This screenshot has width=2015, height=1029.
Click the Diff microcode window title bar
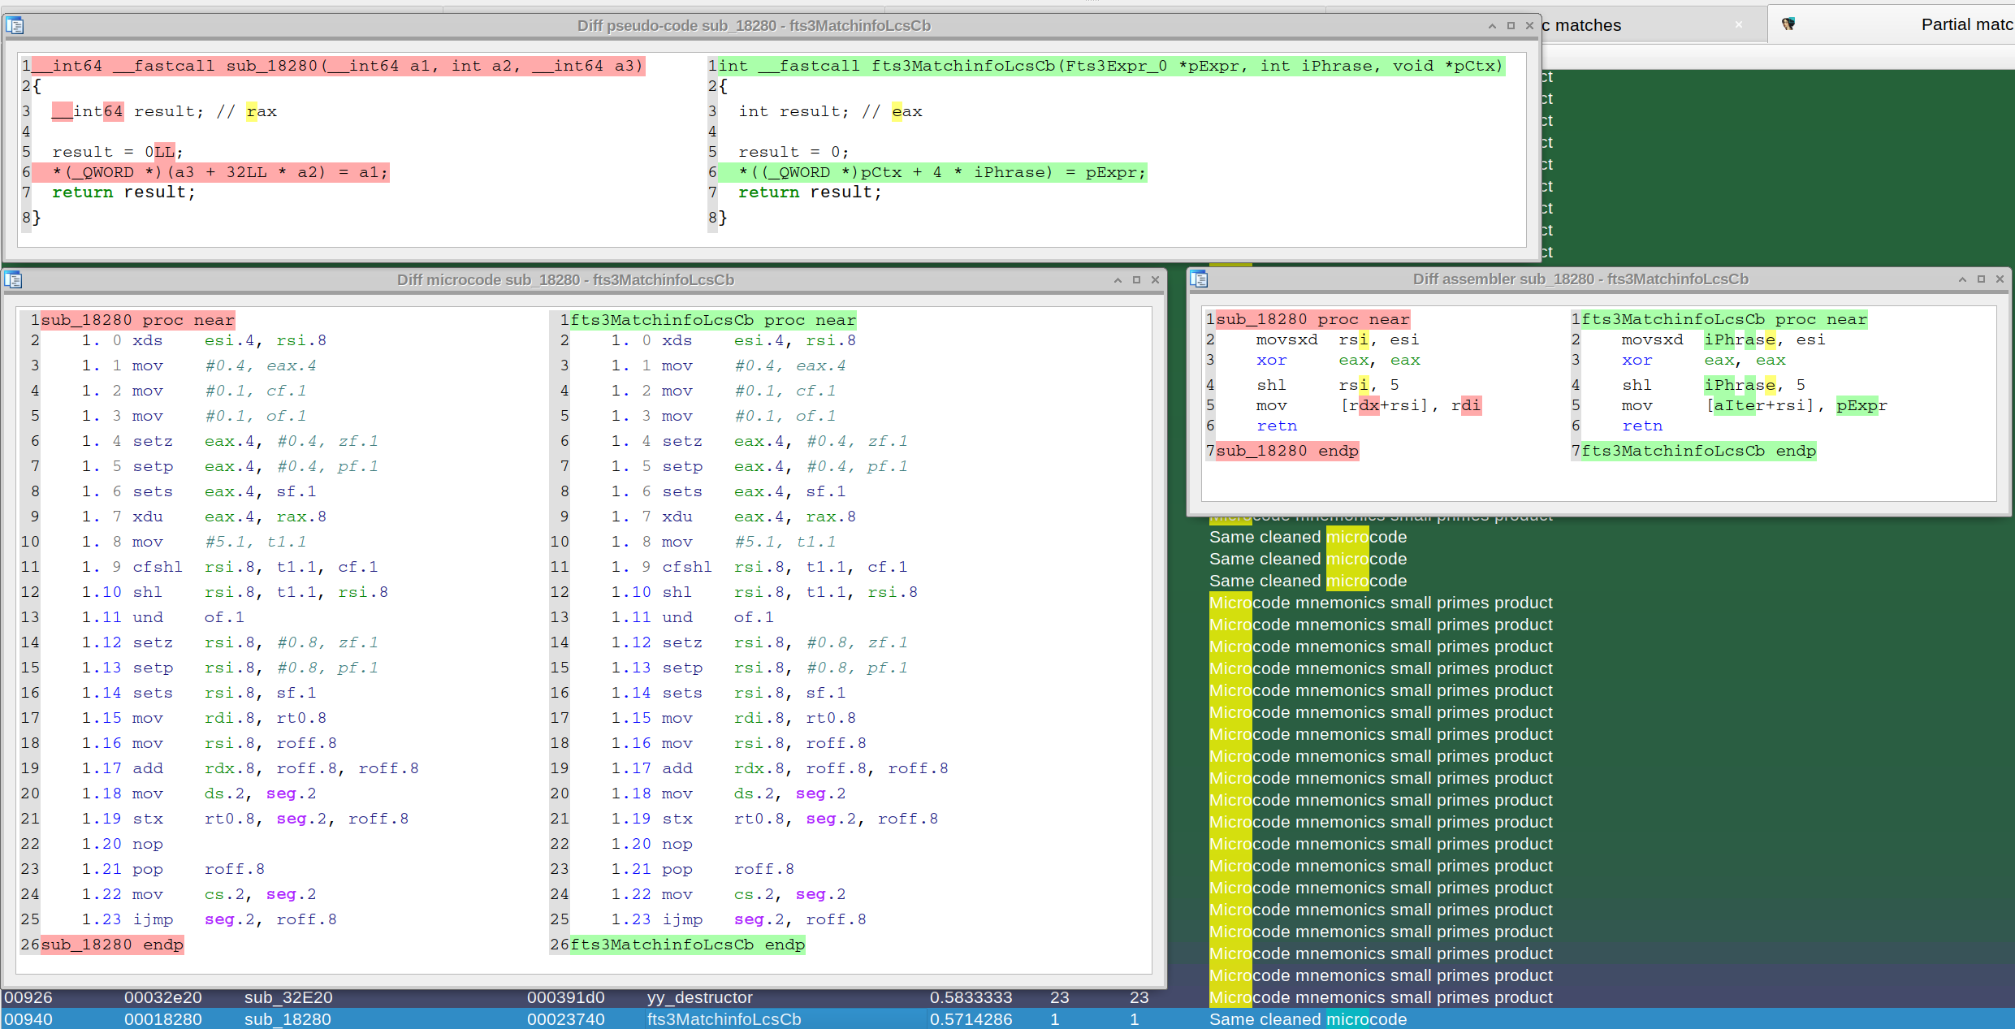(x=565, y=280)
